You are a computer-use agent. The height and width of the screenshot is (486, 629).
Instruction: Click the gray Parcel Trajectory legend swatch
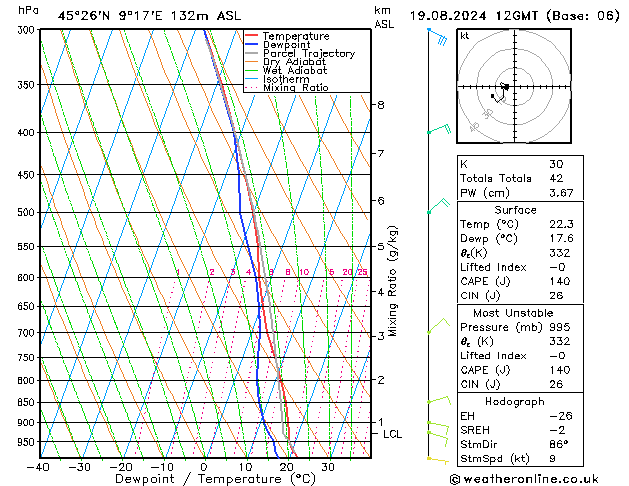point(252,53)
